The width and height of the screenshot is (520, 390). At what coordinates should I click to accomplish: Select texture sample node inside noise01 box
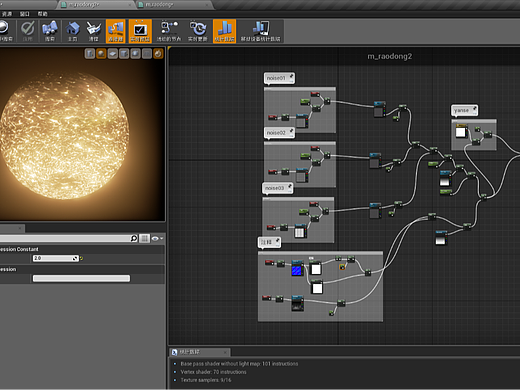pyautogui.click(x=302, y=121)
